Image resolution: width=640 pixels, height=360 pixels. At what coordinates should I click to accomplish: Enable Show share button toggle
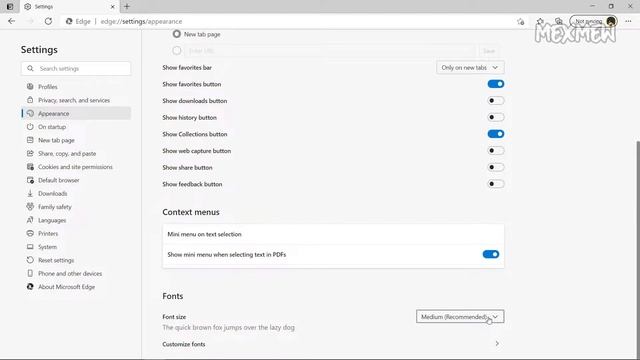[x=496, y=167]
